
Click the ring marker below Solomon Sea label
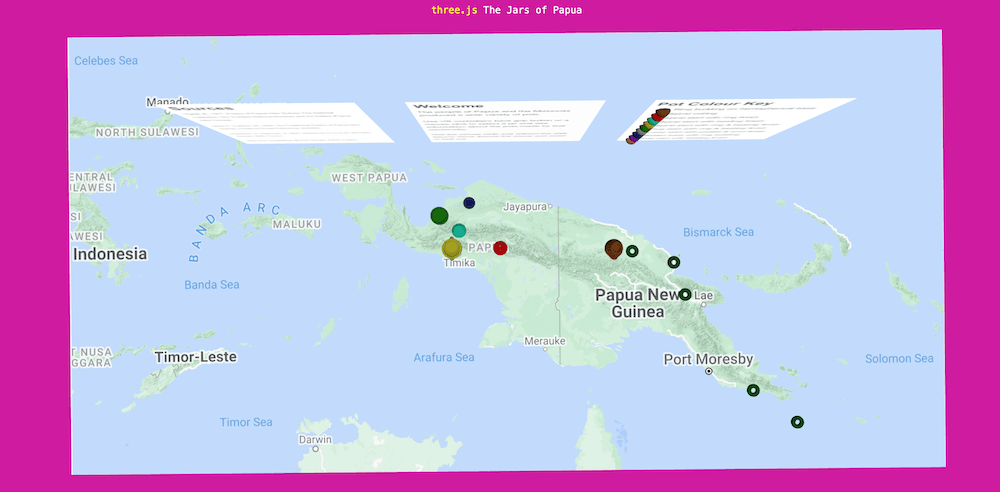click(x=797, y=422)
